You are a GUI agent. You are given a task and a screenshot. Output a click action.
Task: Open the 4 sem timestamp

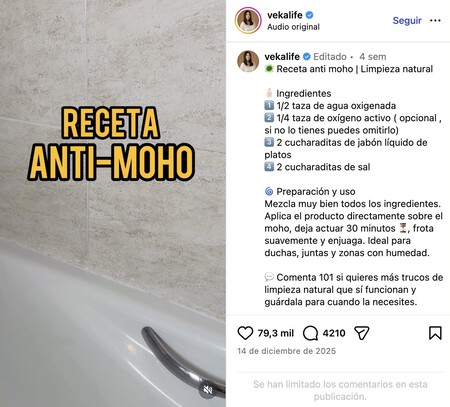coord(373,57)
